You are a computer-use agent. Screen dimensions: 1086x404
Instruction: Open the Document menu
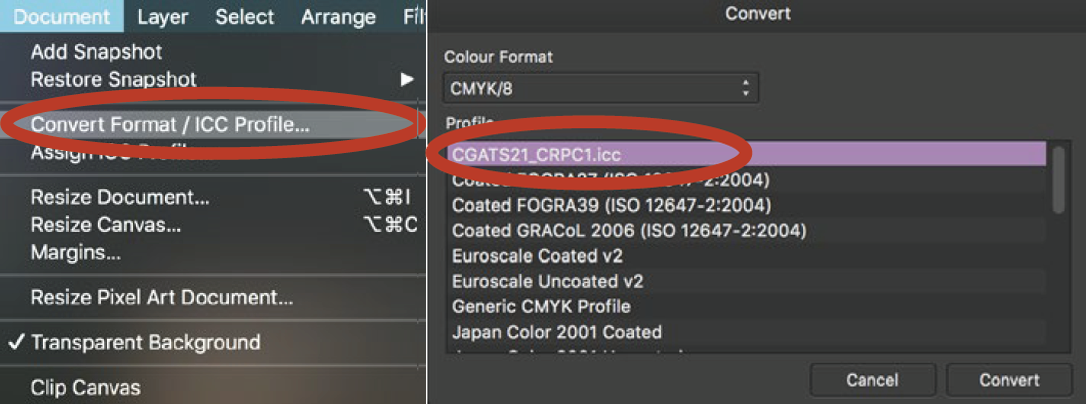[x=61, y=17]
